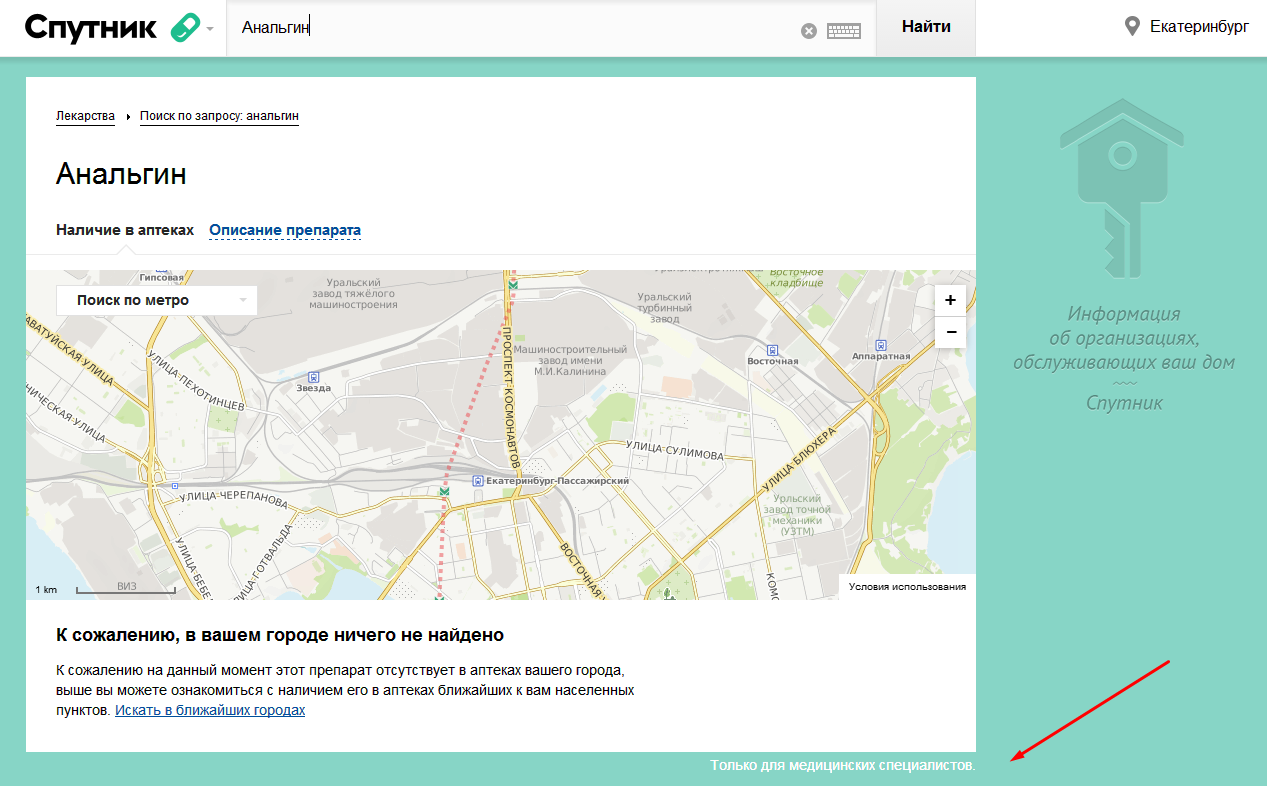This screenshot has height=786, width=1267.
Task: Open Условия использования map link
Action: (x=907, y=587)
